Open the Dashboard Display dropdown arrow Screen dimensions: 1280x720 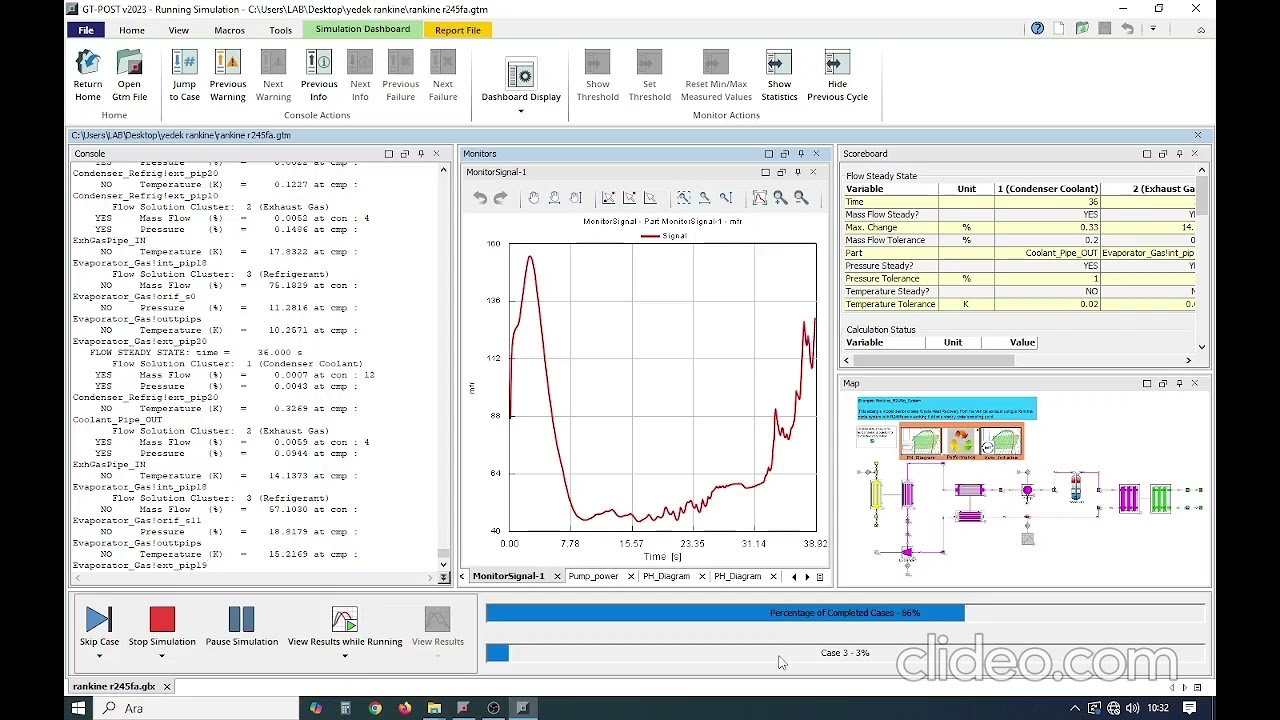pyautogui.click(x=521, y=110)
